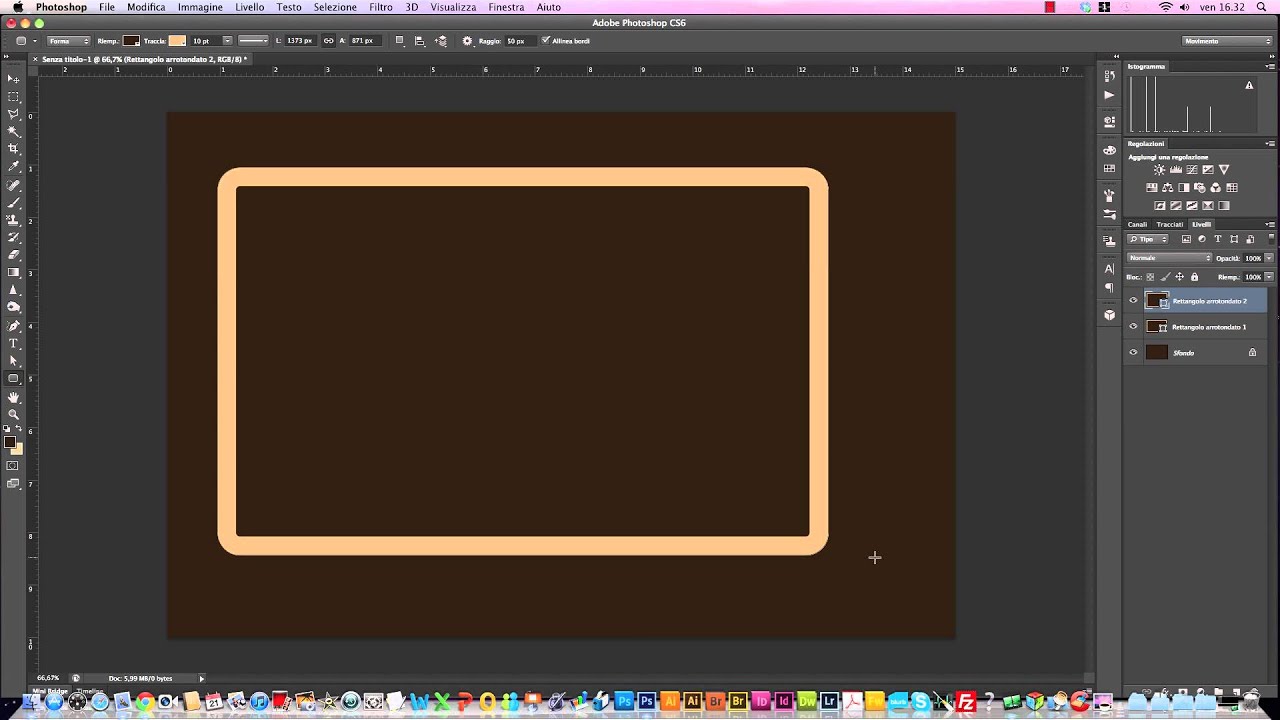
Task: Hide the Sfondo layer
Action: (x=1133, y=352)
